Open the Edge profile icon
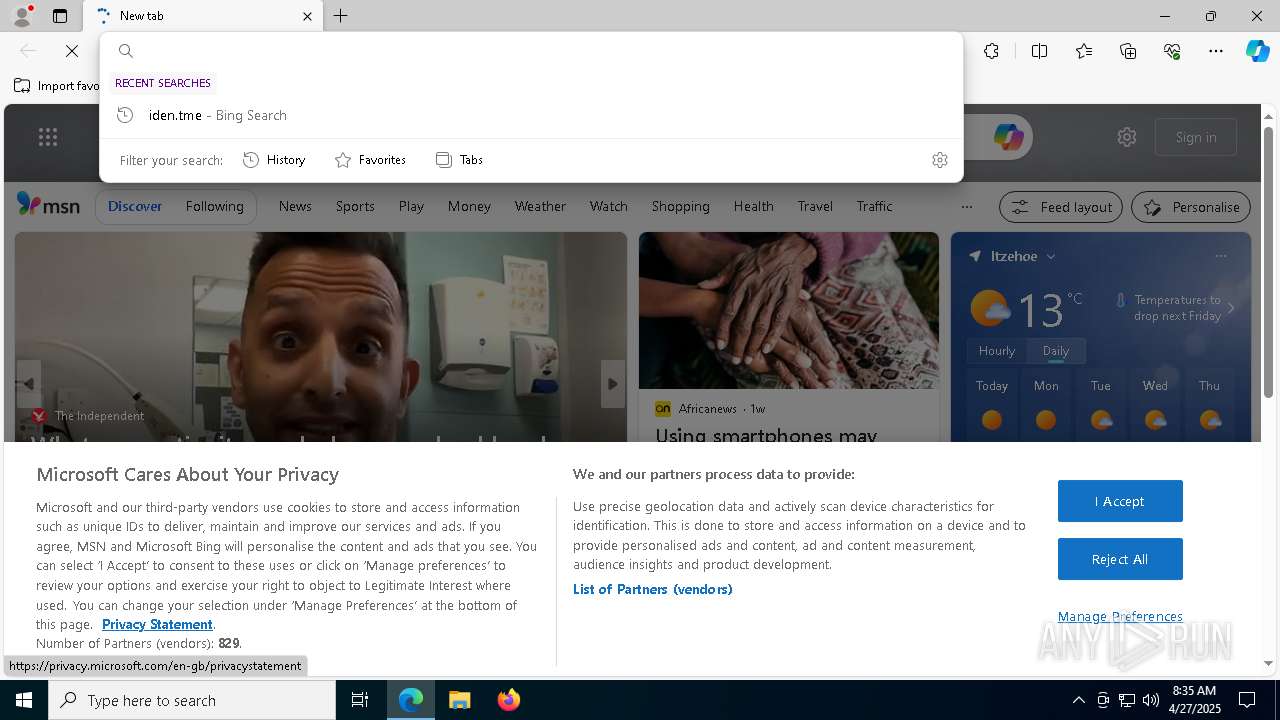 20,16
